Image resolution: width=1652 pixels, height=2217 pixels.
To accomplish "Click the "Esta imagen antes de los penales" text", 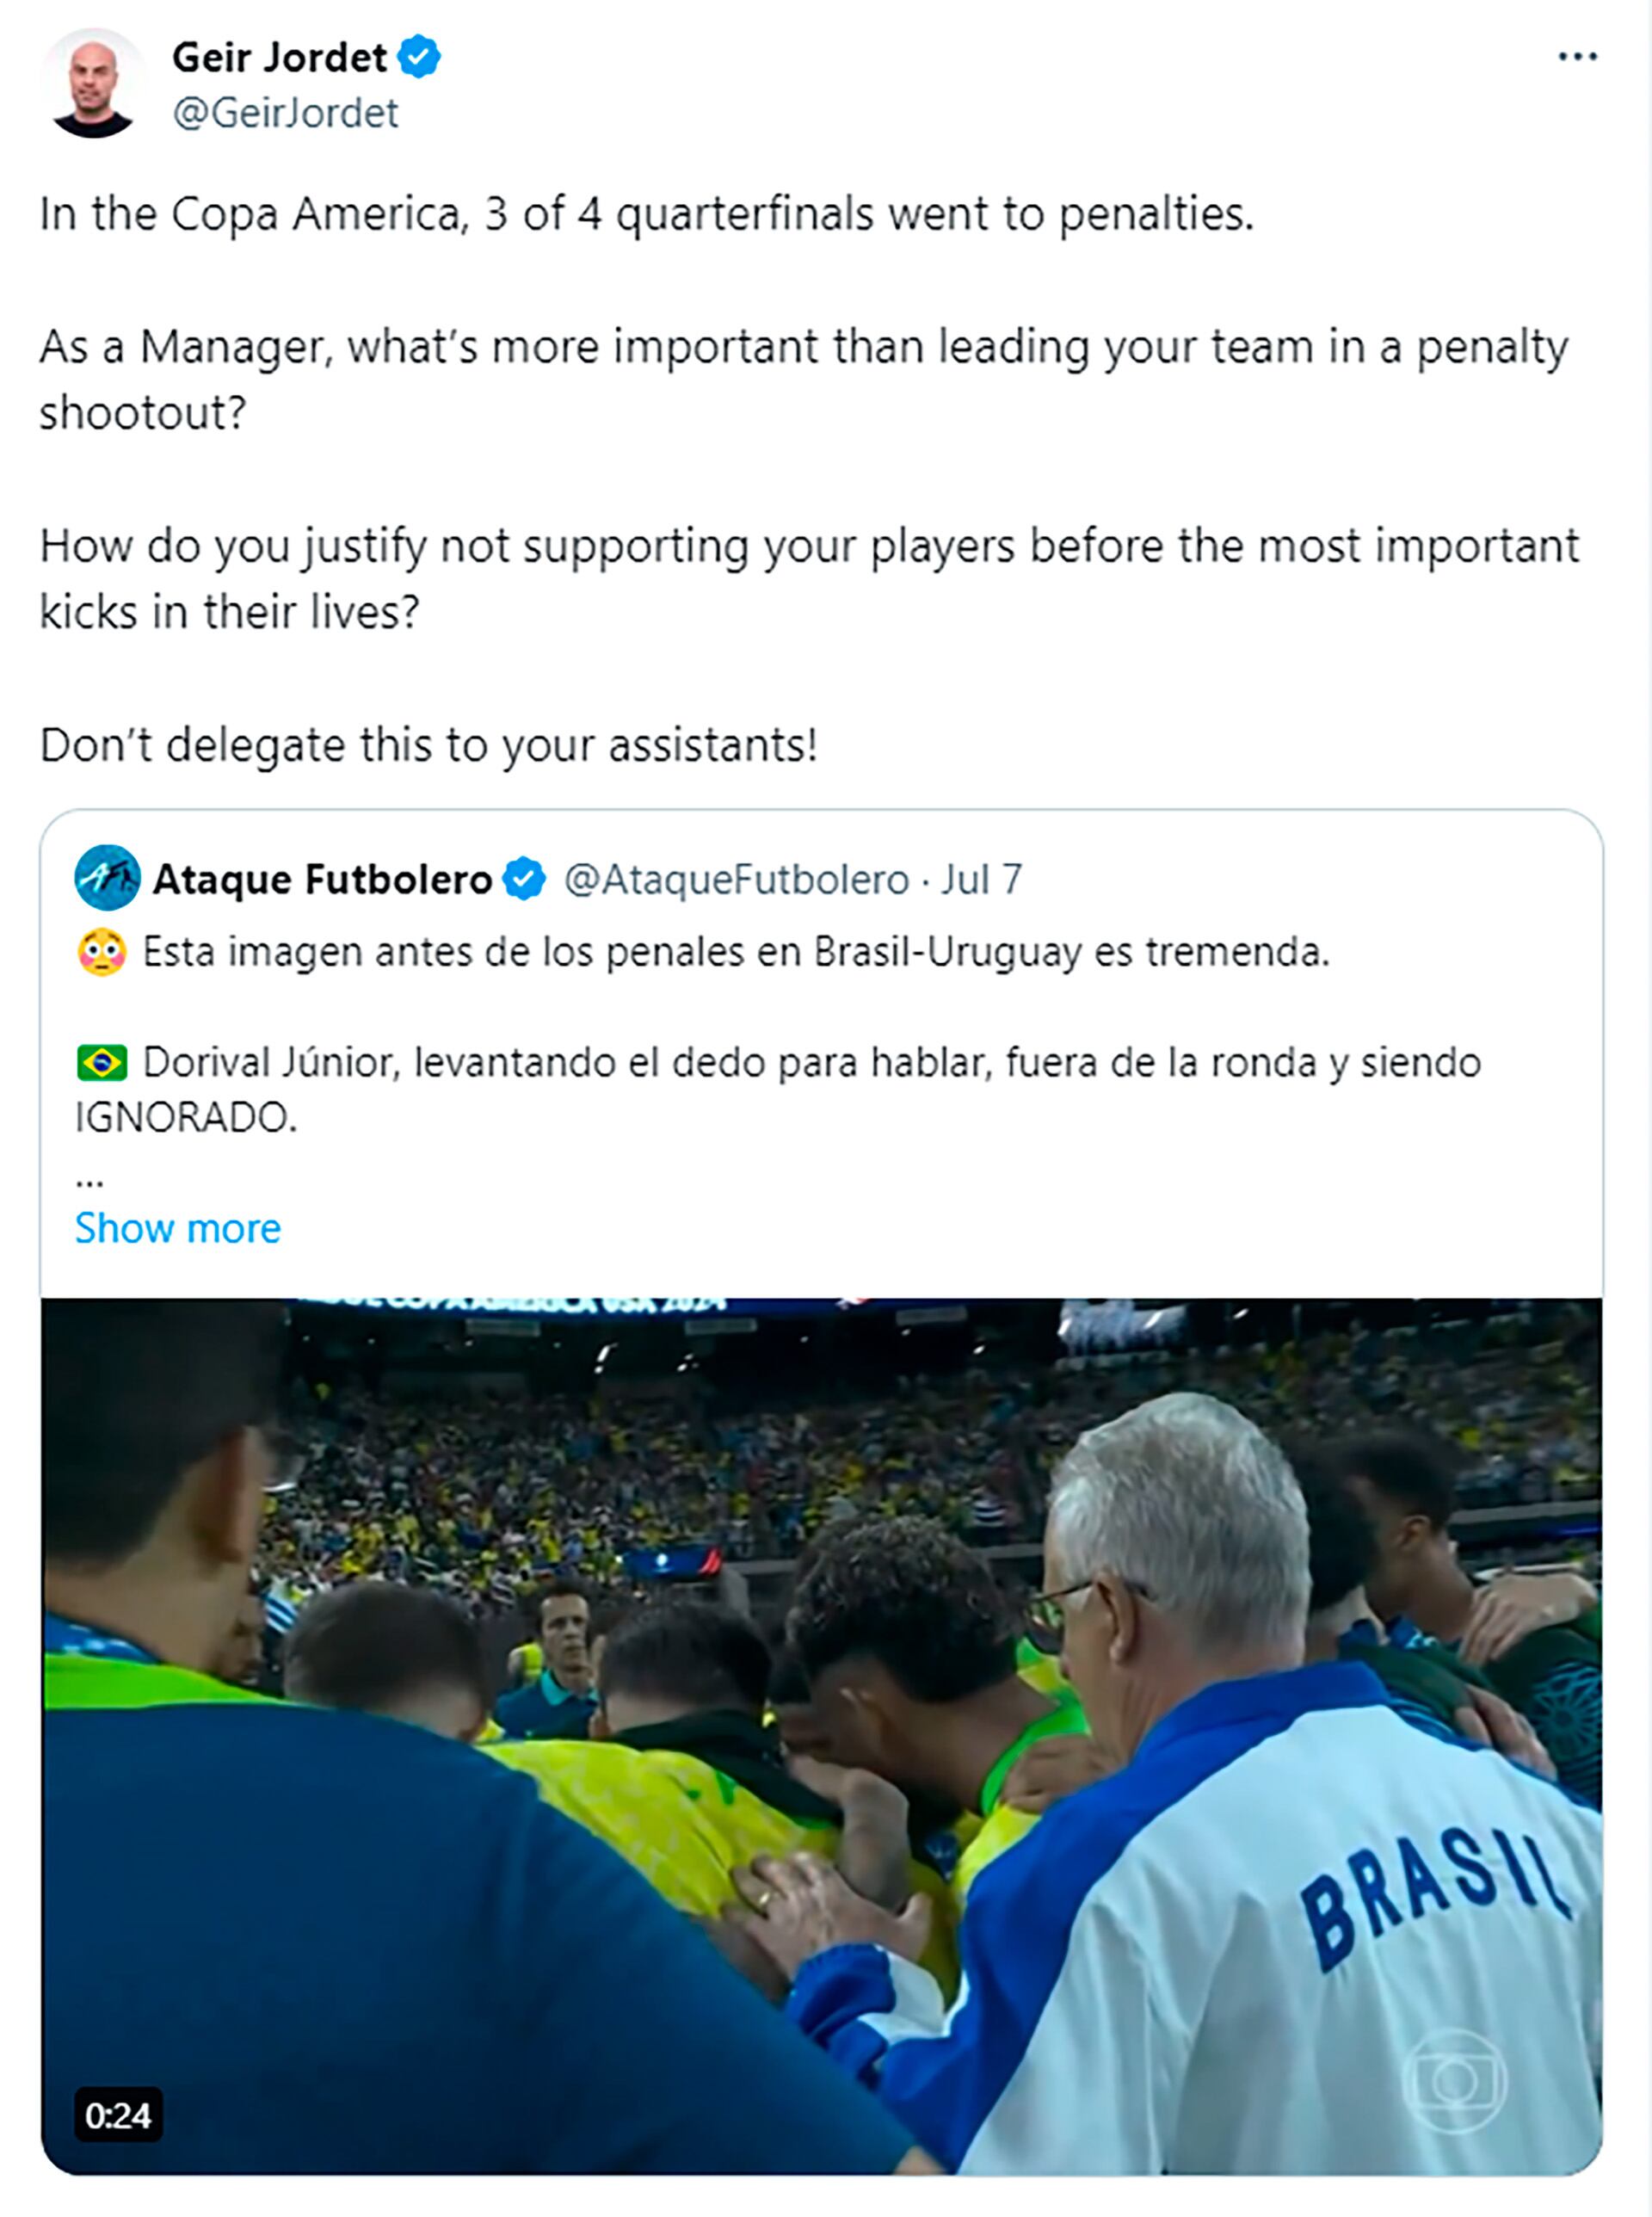I will click(736, 952).
